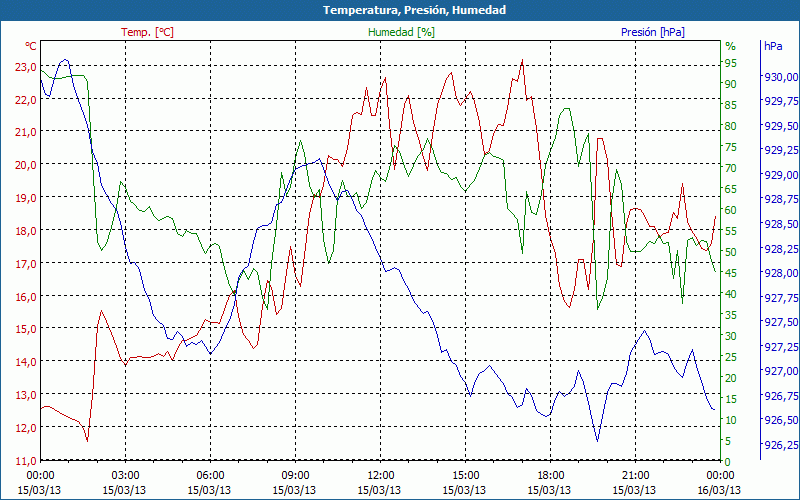Click humidity axis value 75

731,147
